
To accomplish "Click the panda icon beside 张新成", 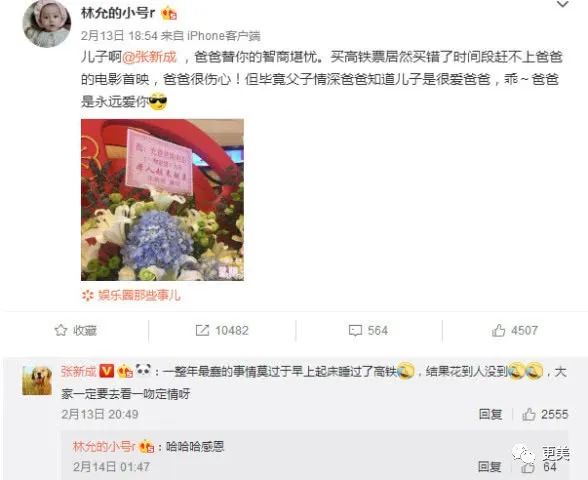I will coord(143,370).
